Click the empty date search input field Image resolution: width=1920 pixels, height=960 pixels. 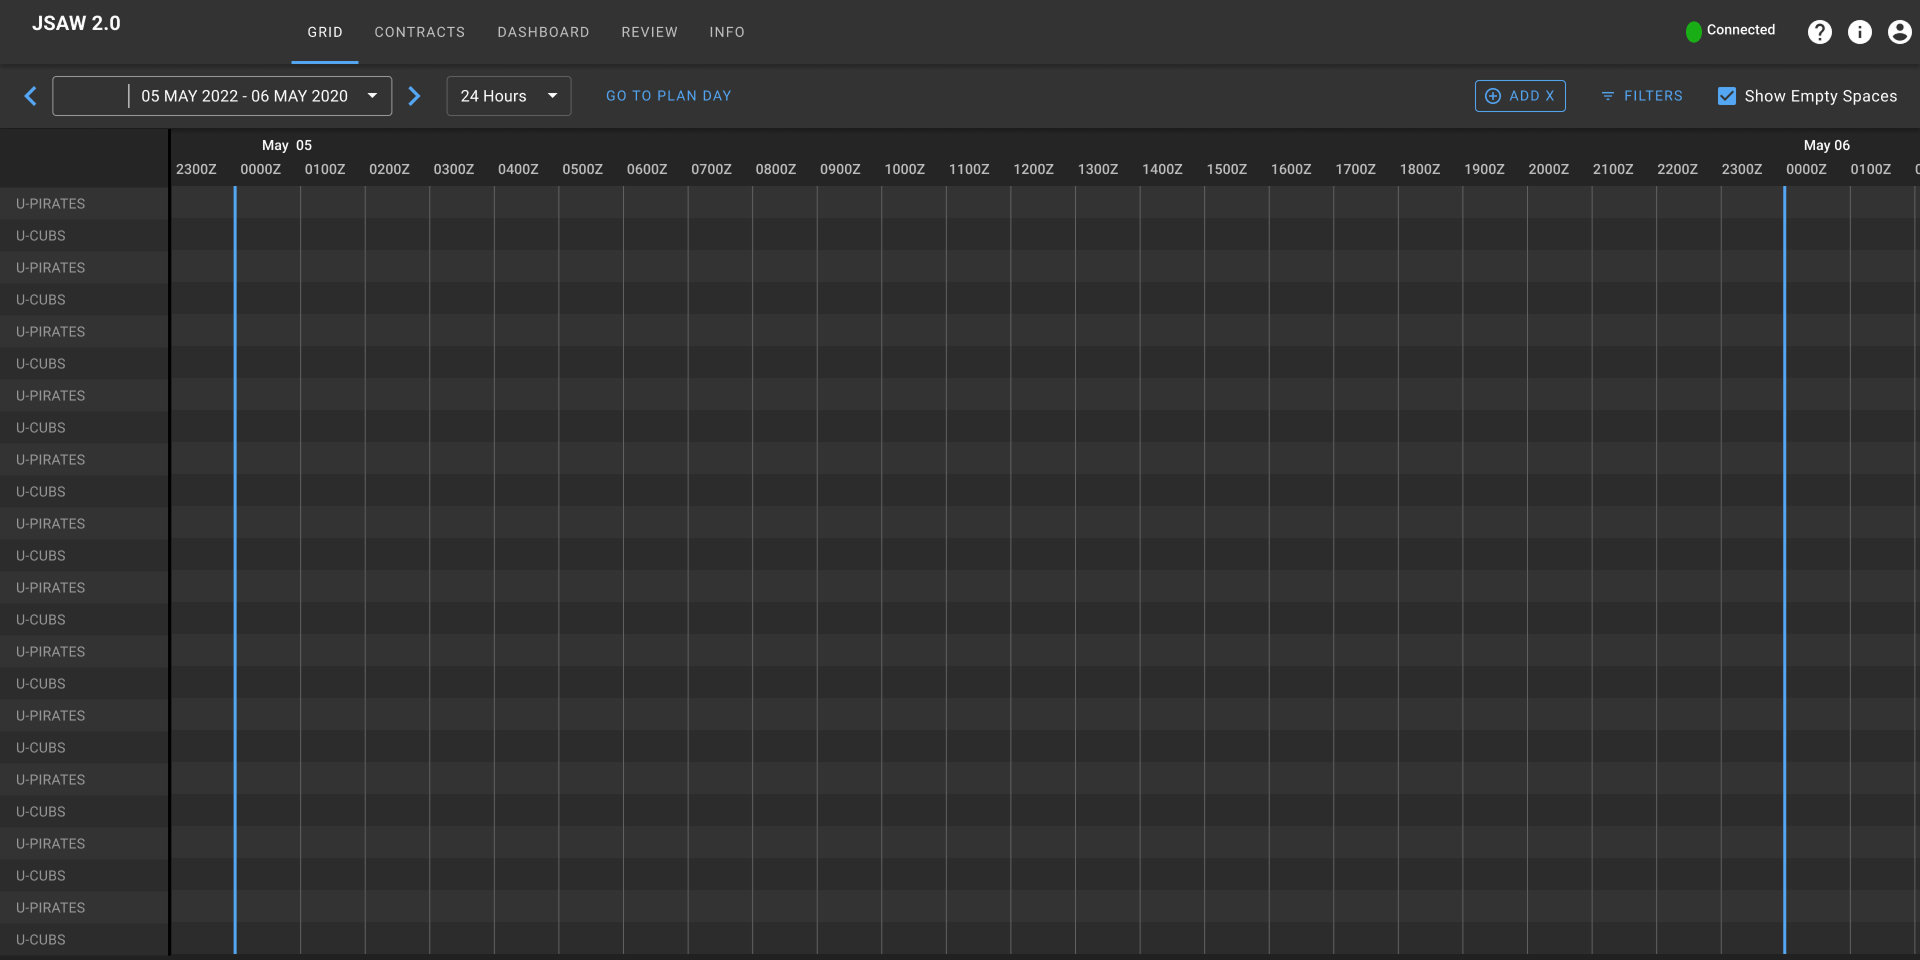point(91,96)
